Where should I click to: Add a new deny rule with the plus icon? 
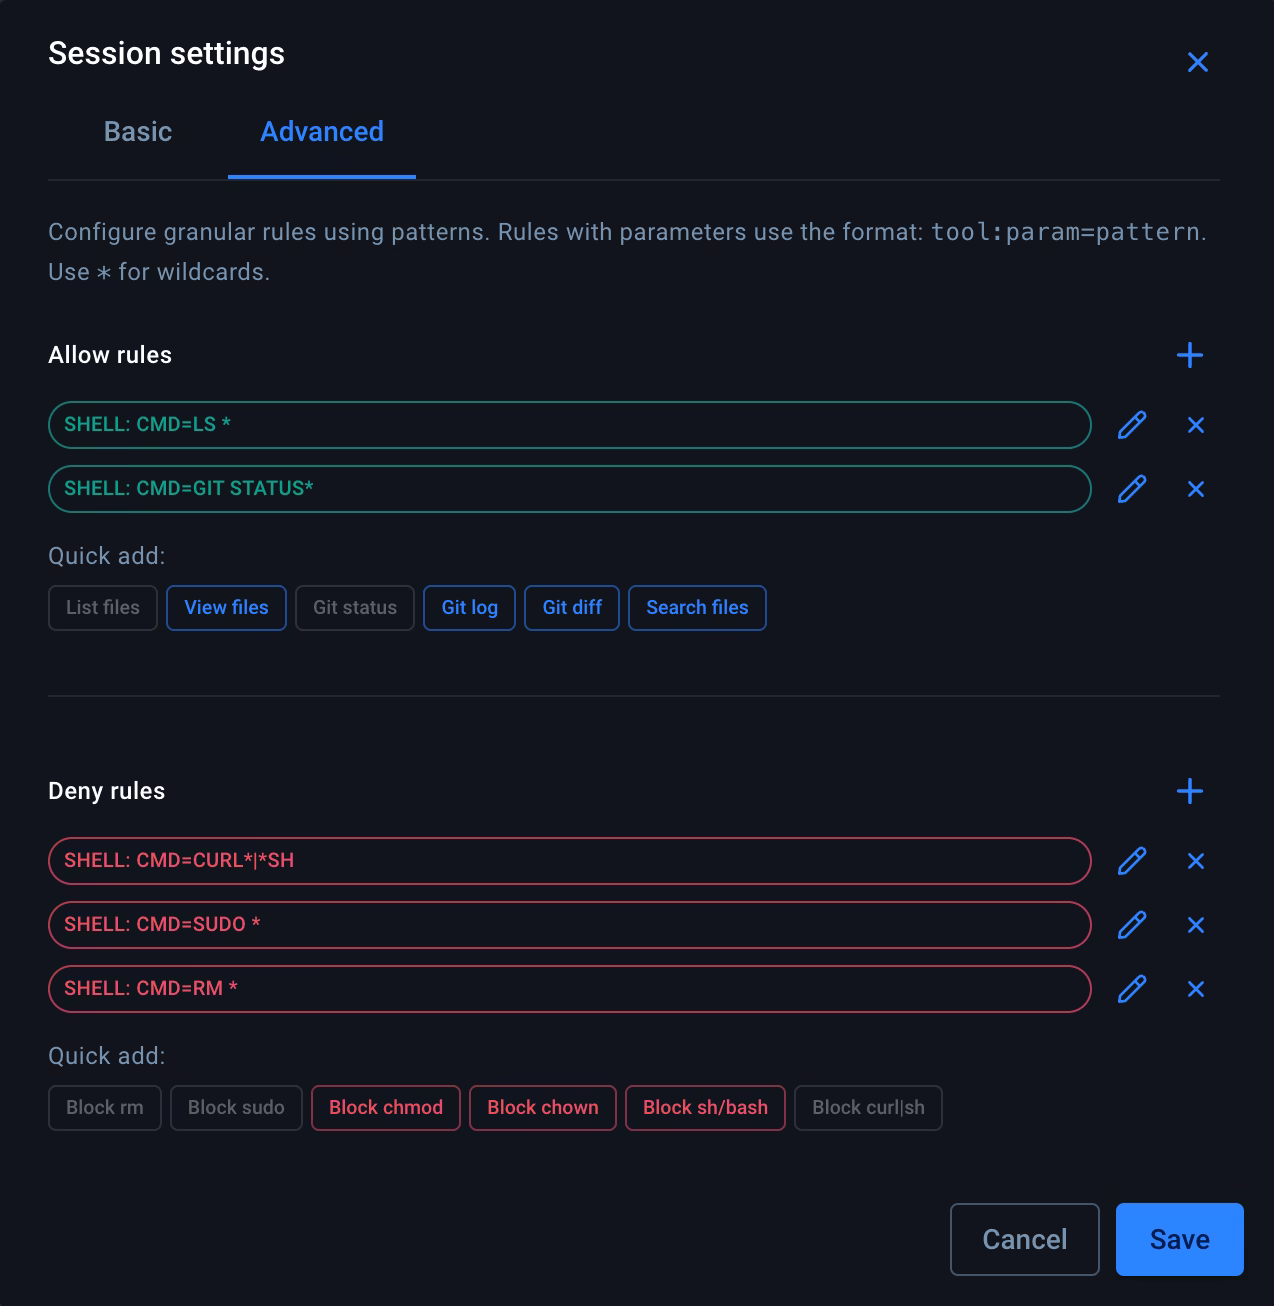tap(1190, 791)
